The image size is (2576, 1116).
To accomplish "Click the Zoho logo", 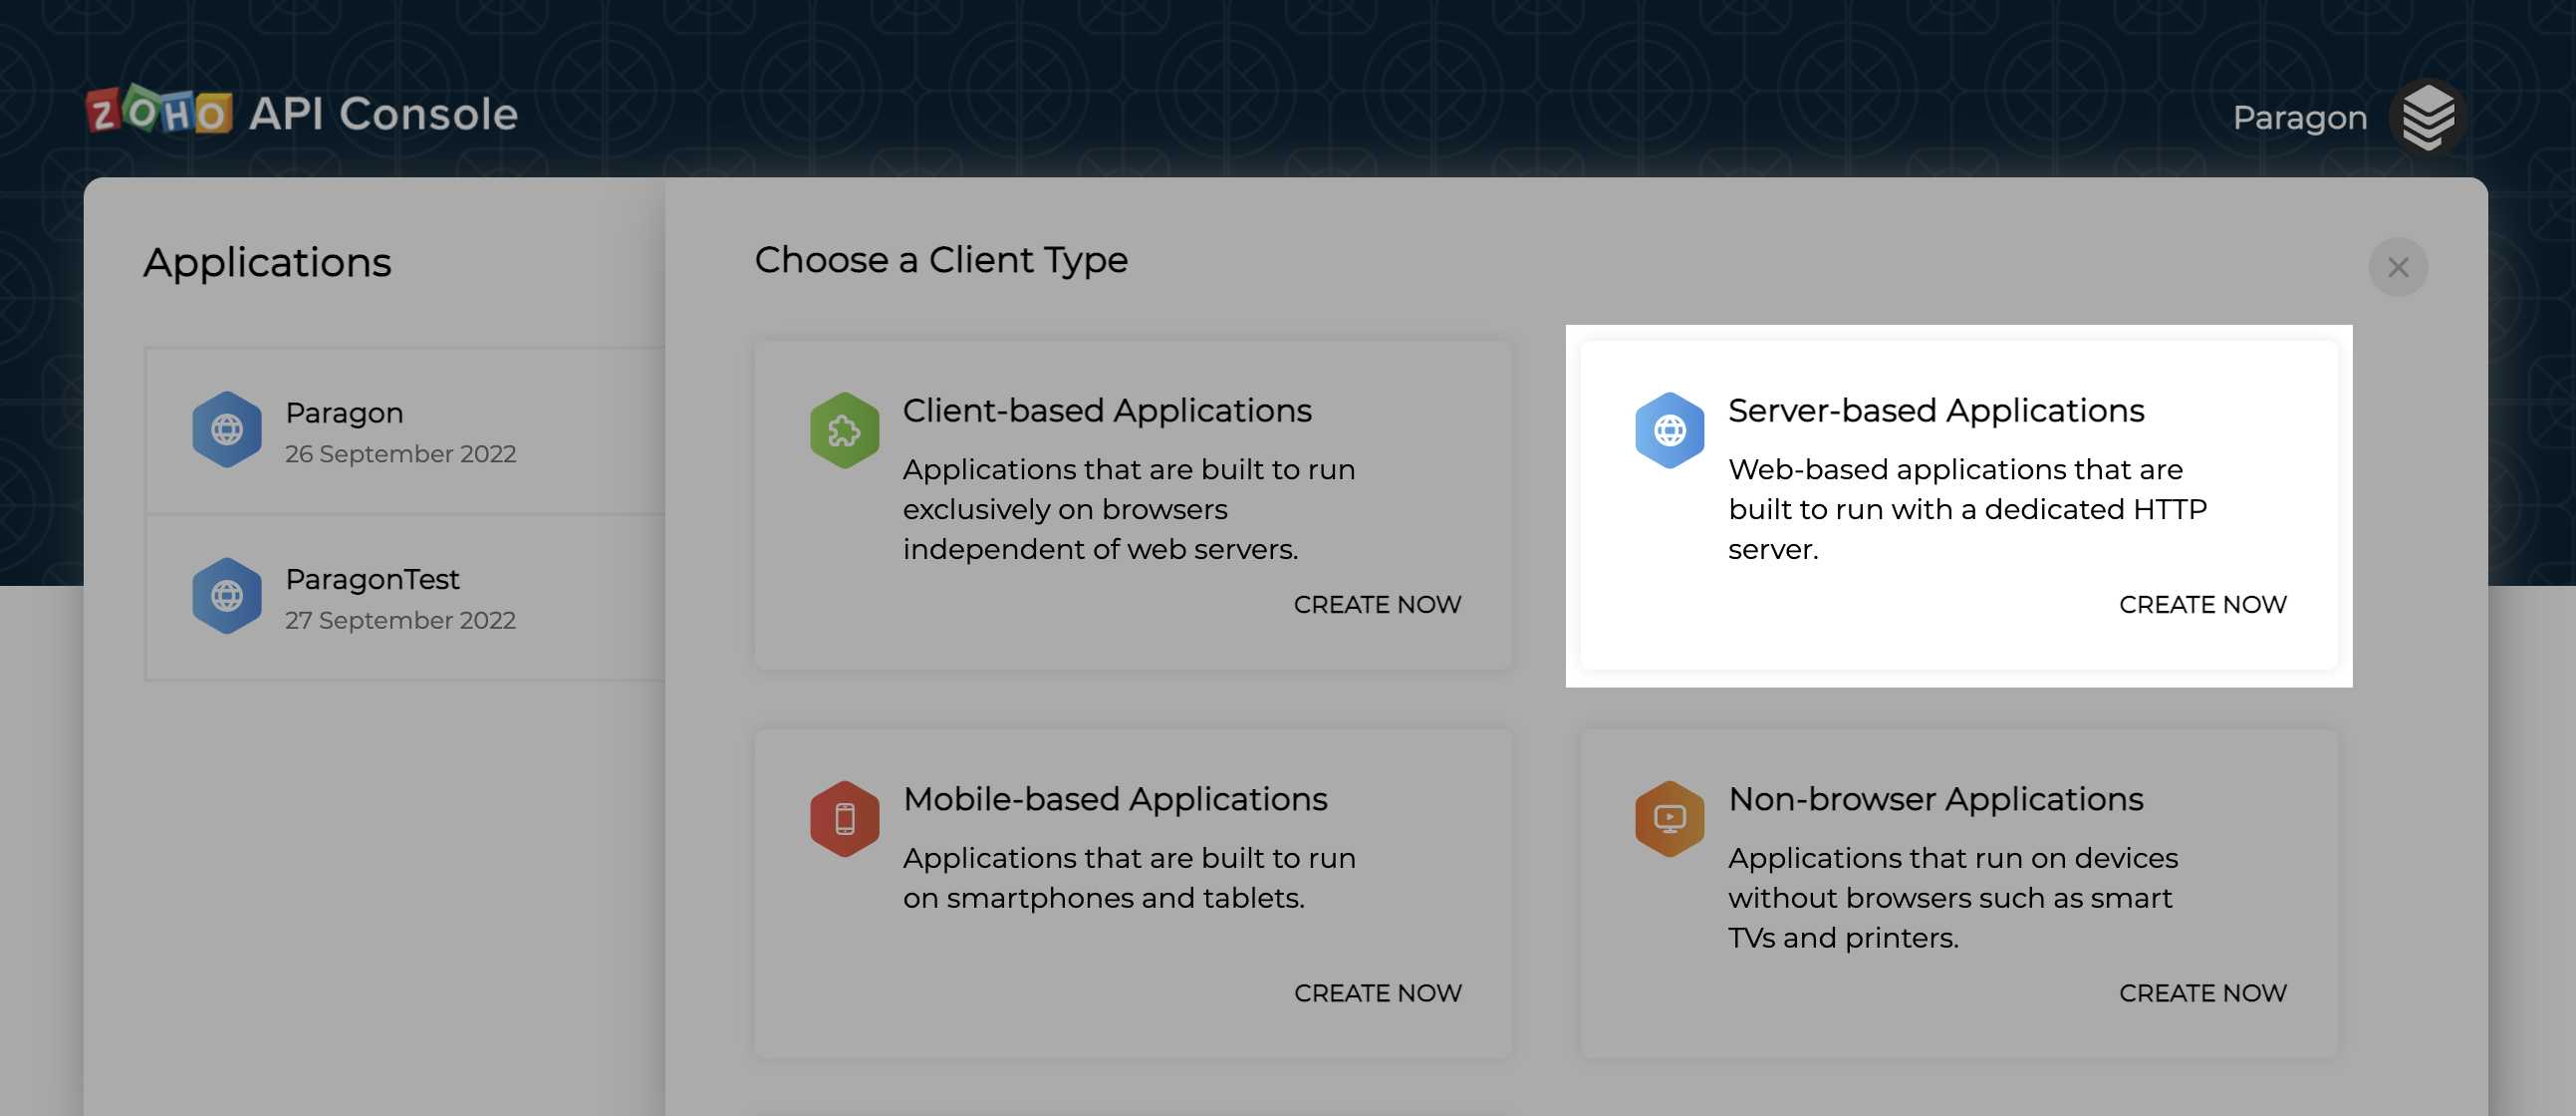I will [159, 111].
